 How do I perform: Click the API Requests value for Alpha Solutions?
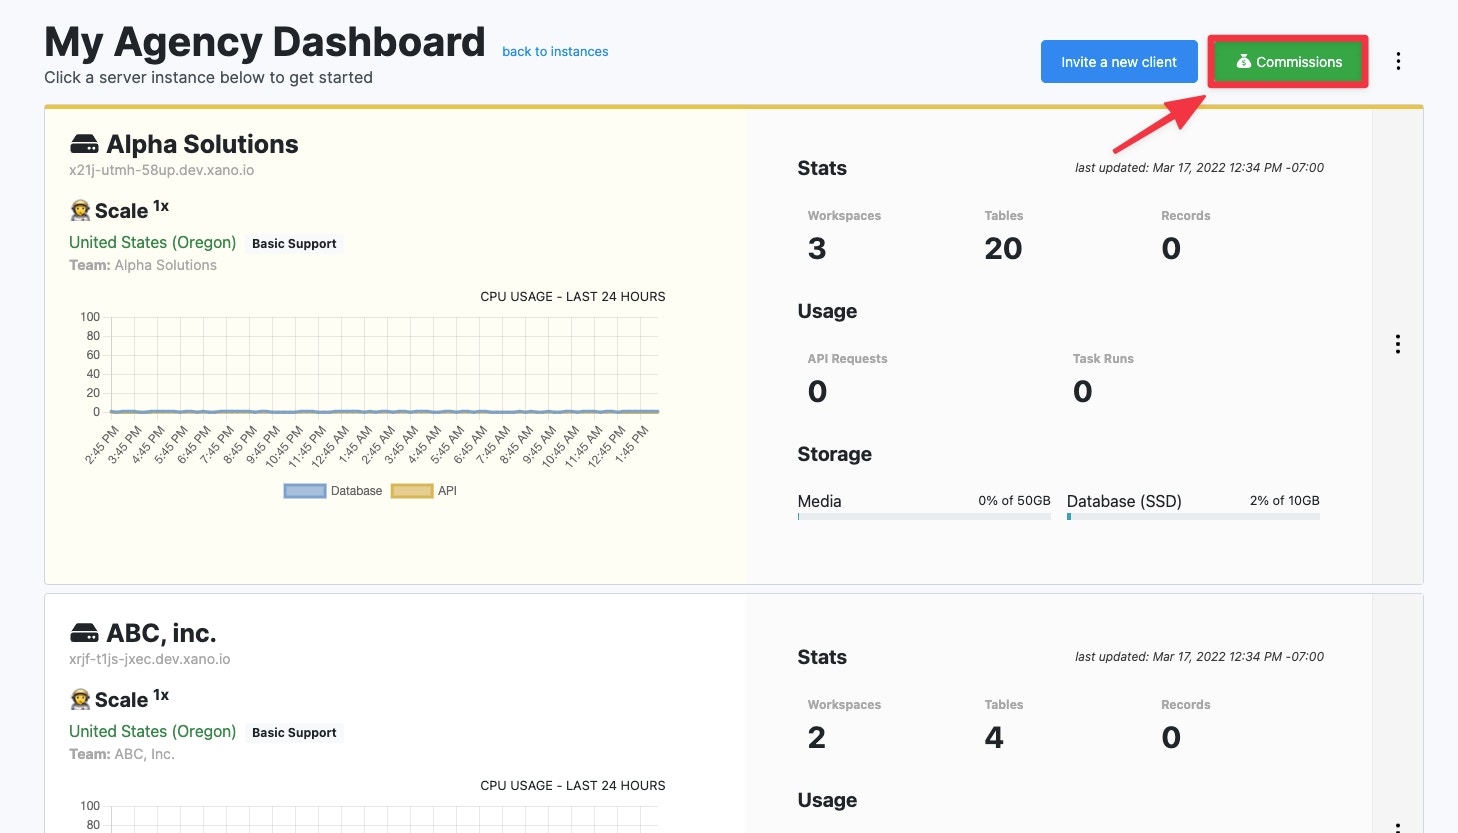[817, 392]
